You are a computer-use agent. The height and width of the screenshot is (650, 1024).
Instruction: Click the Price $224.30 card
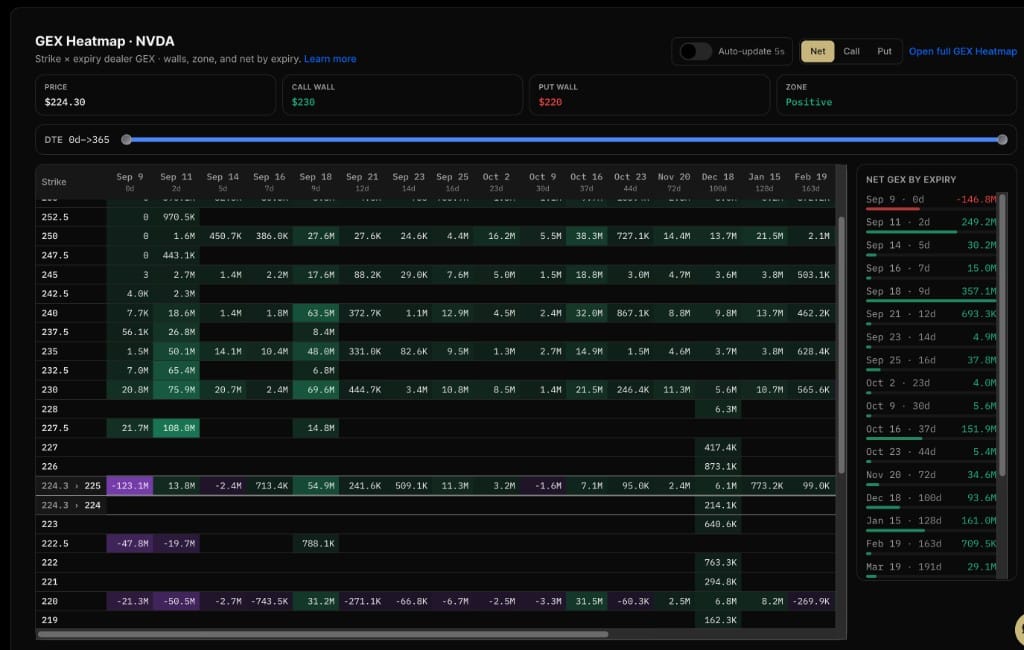click(155, 95)
